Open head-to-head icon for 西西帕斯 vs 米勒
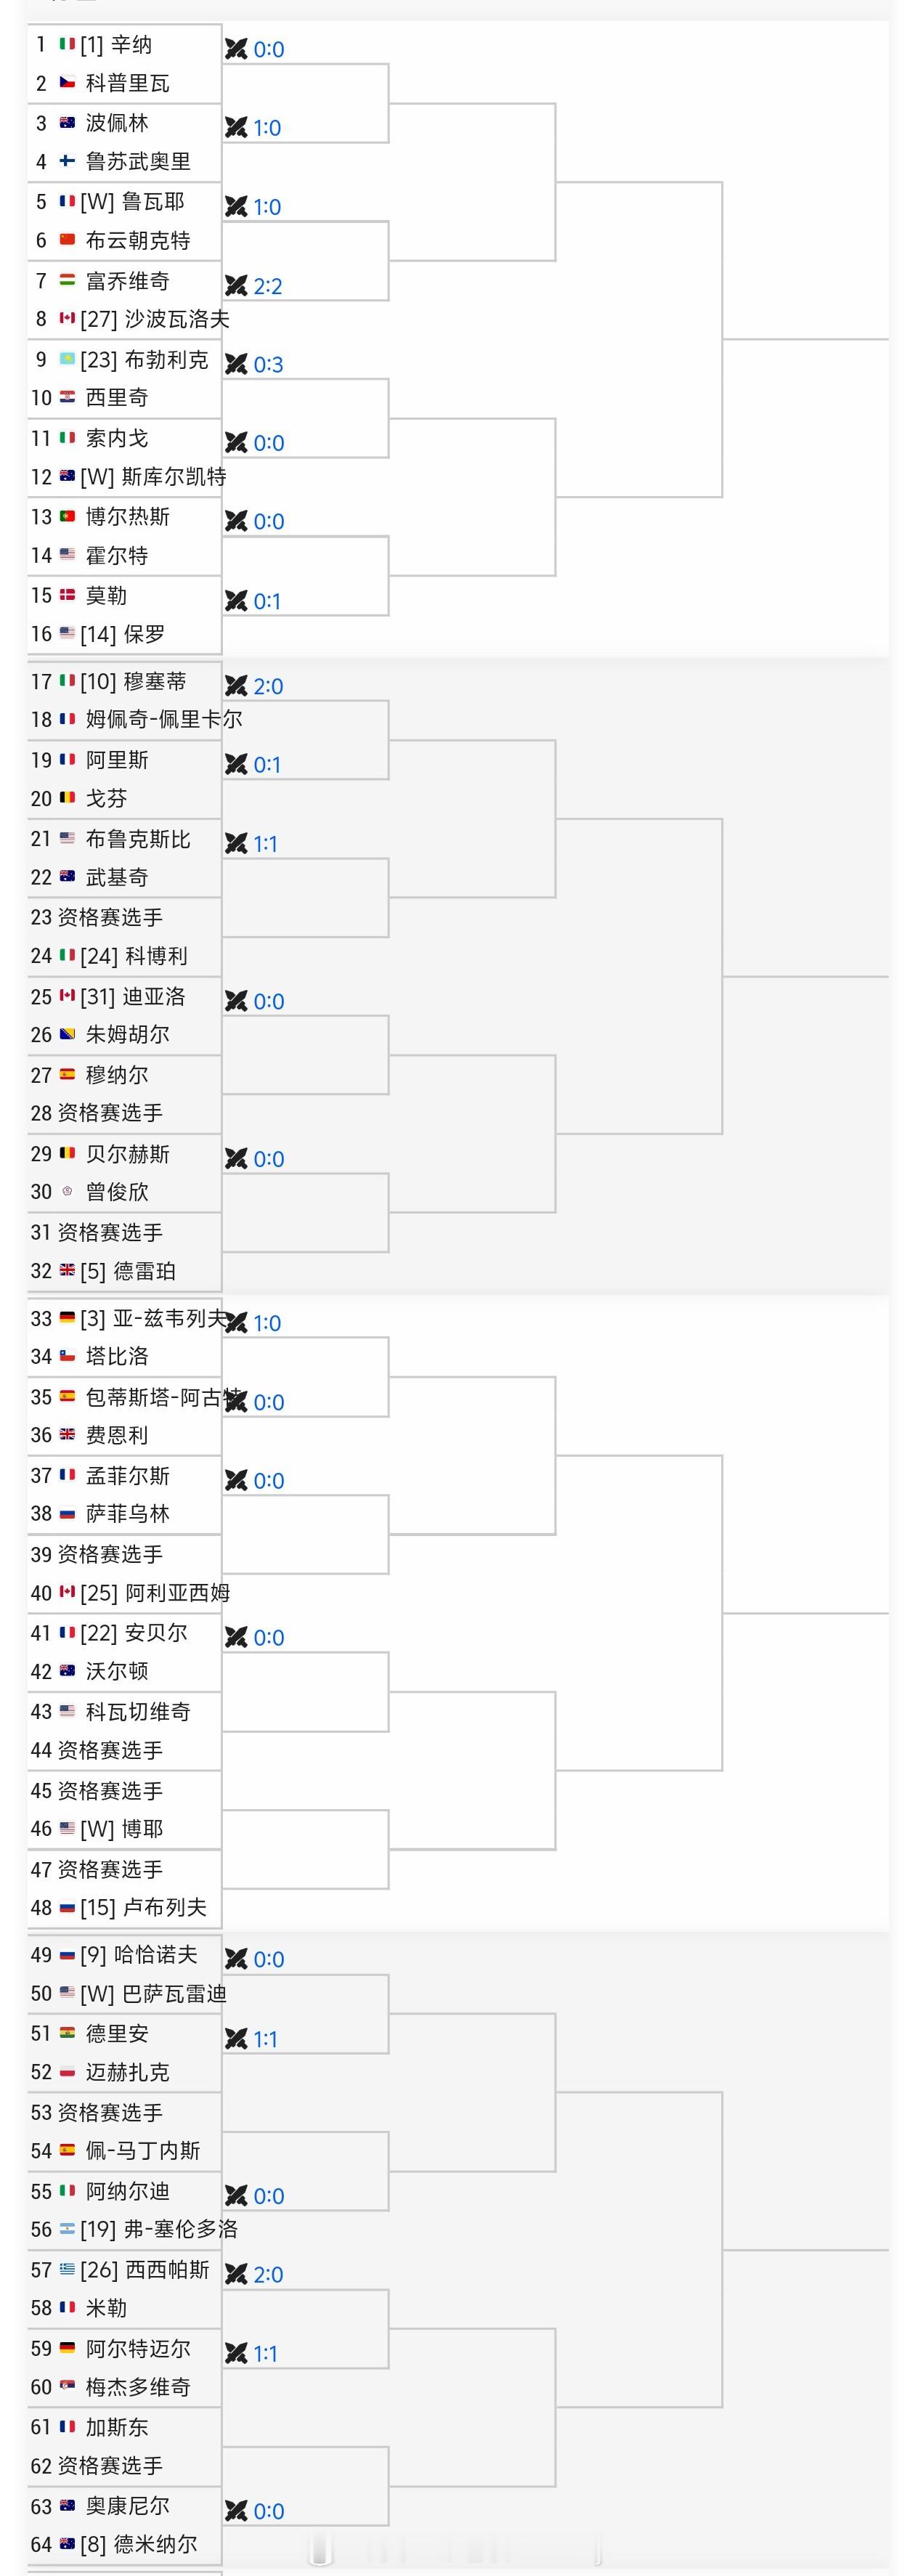 236,2274
